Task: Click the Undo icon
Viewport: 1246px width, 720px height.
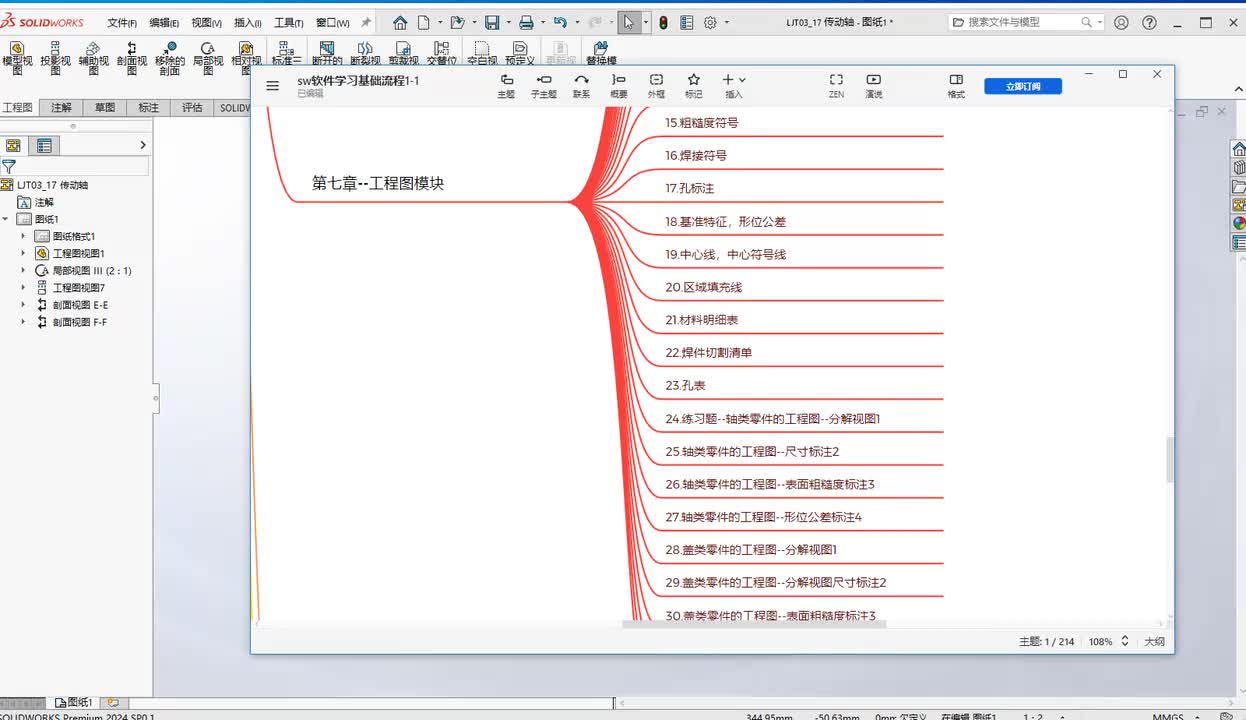Action: pyautogui.click(x=560, y=22)
